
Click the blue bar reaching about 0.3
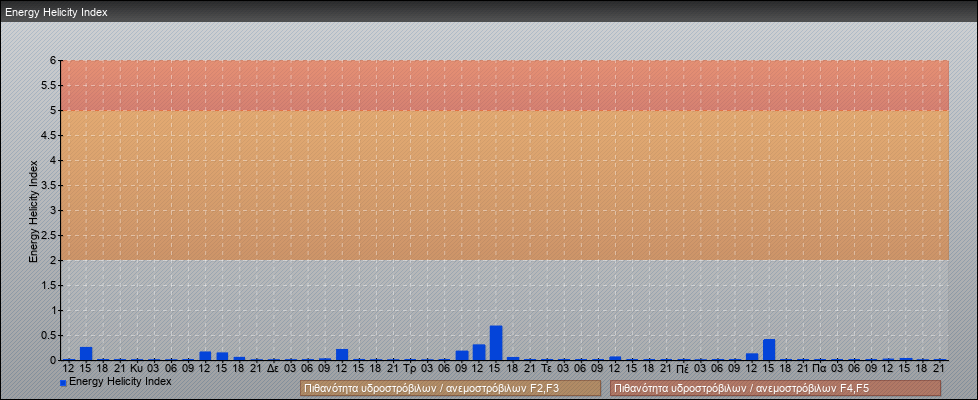479,352
